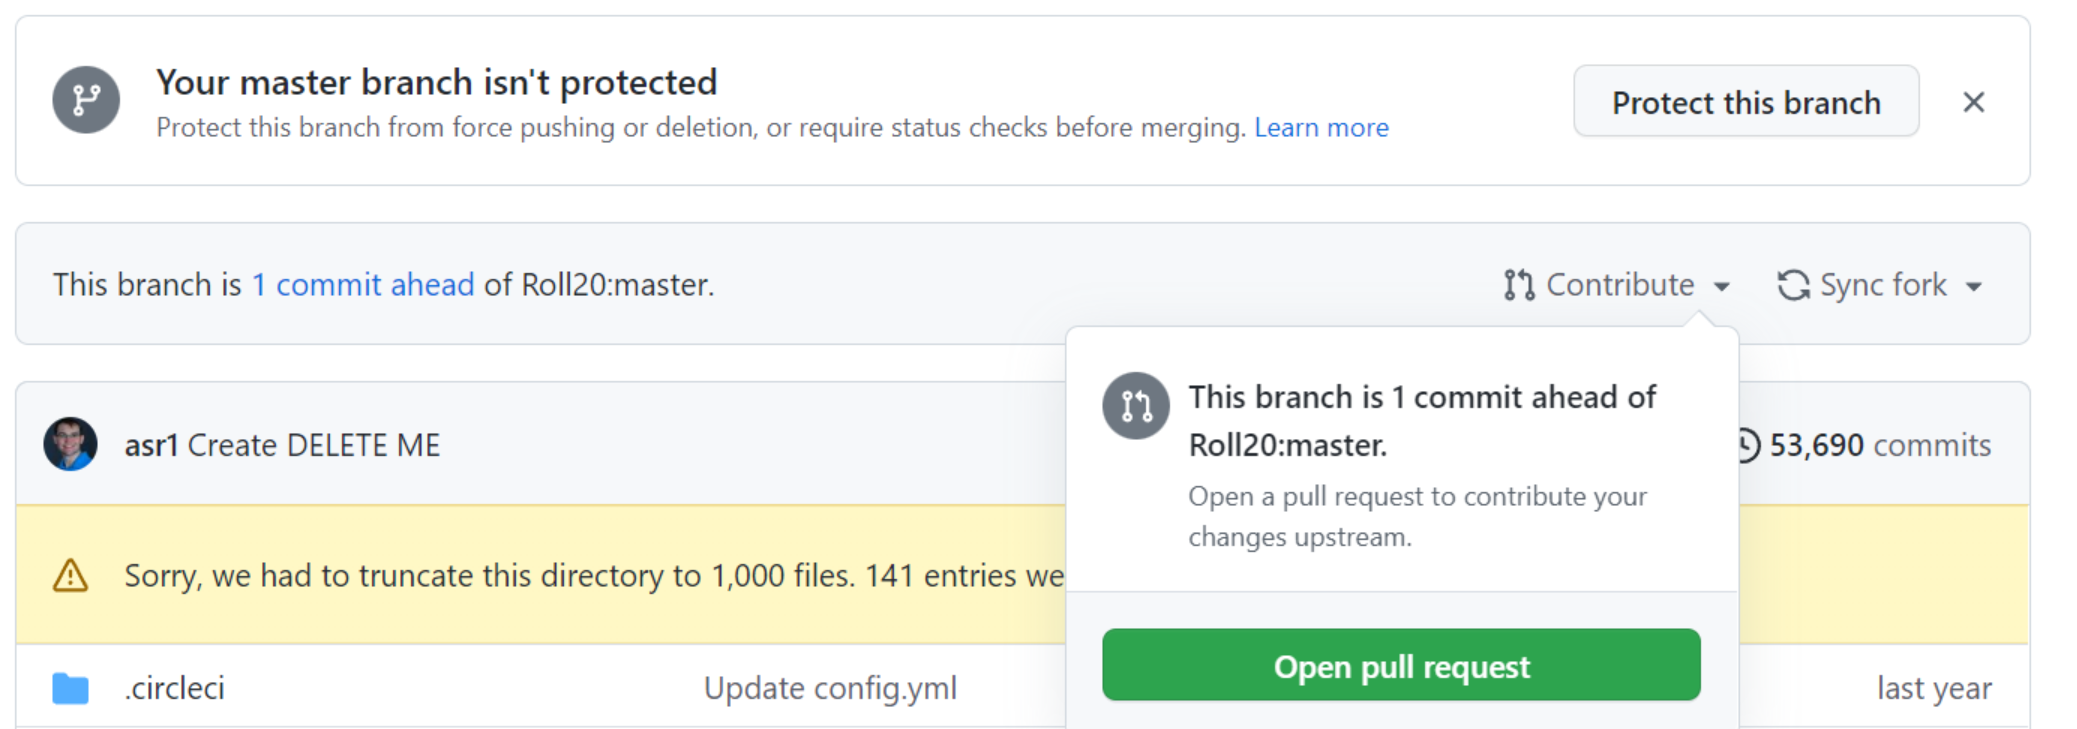The width and height of the screenshot is (2077, 729).
Task: Open the last year commit timestamp
Action: click(1934, 687)
